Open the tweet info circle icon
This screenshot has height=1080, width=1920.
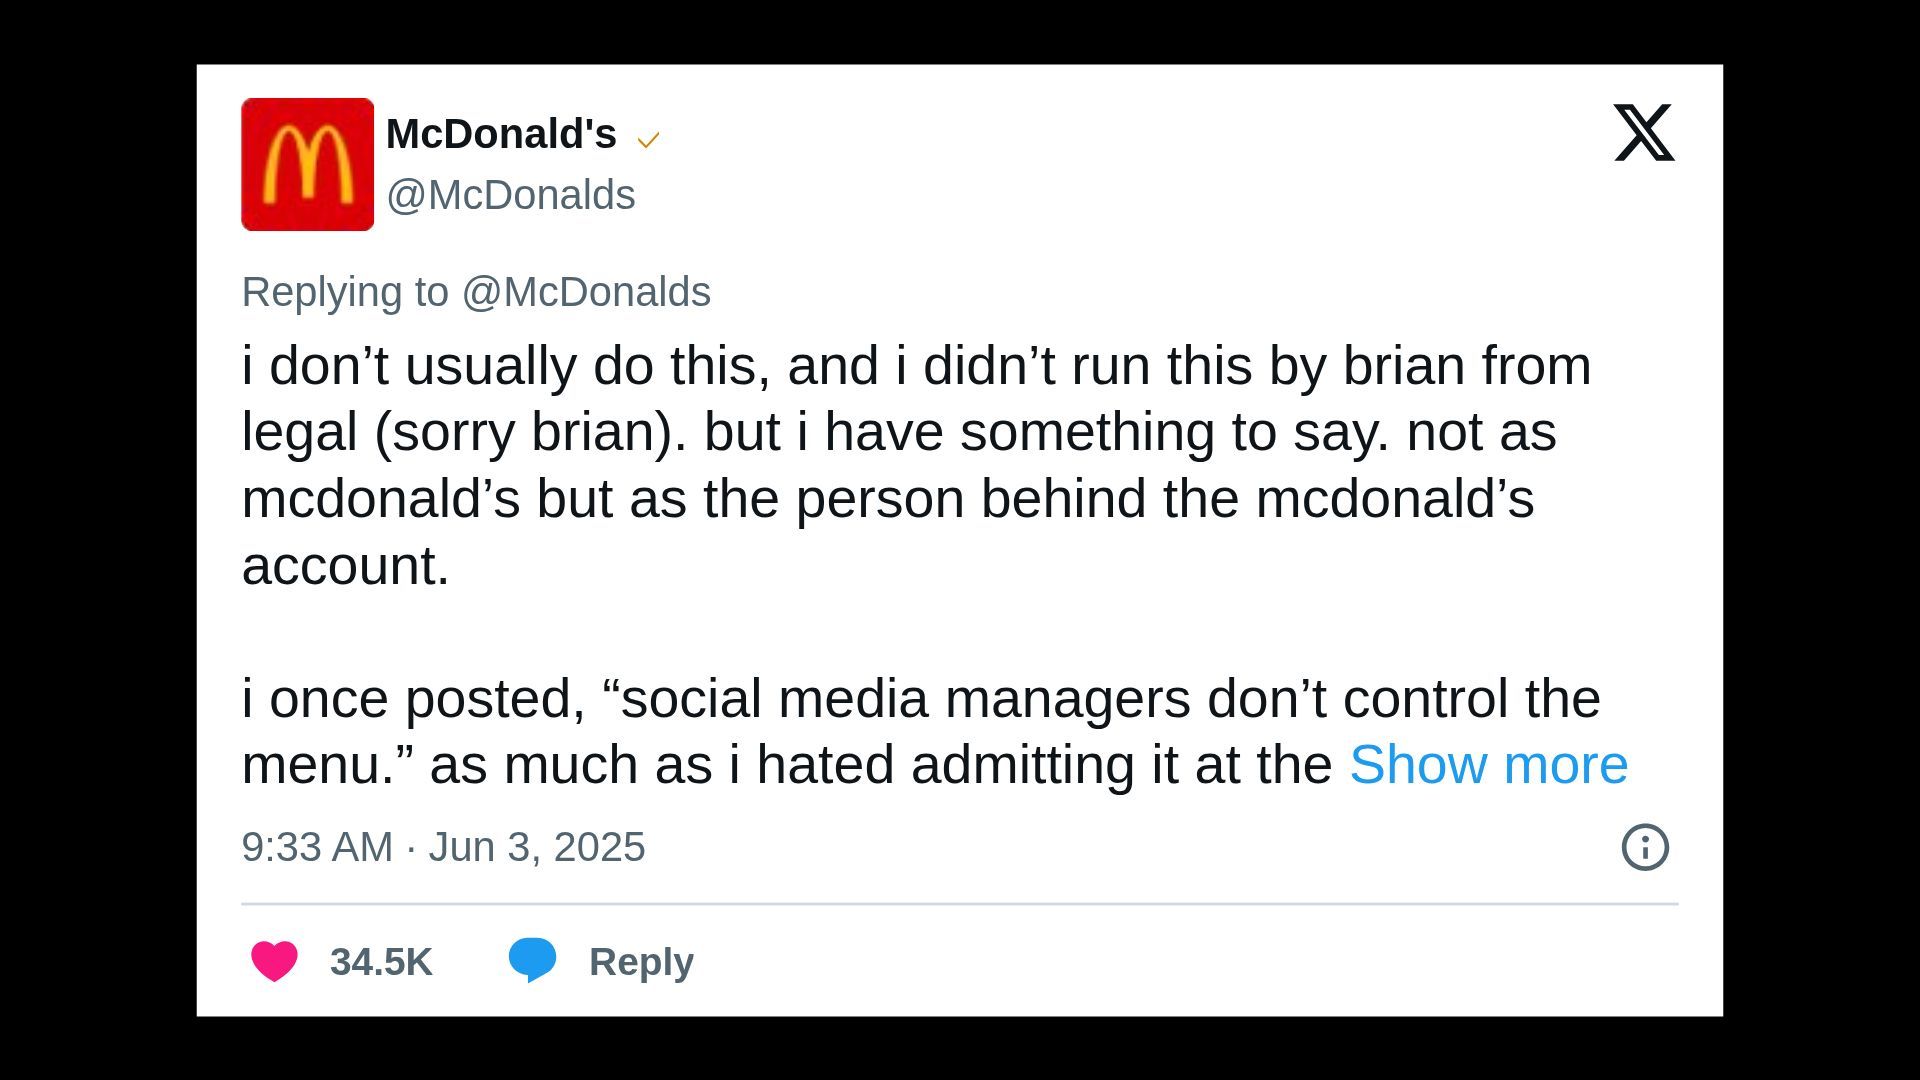click(1644, 847)
